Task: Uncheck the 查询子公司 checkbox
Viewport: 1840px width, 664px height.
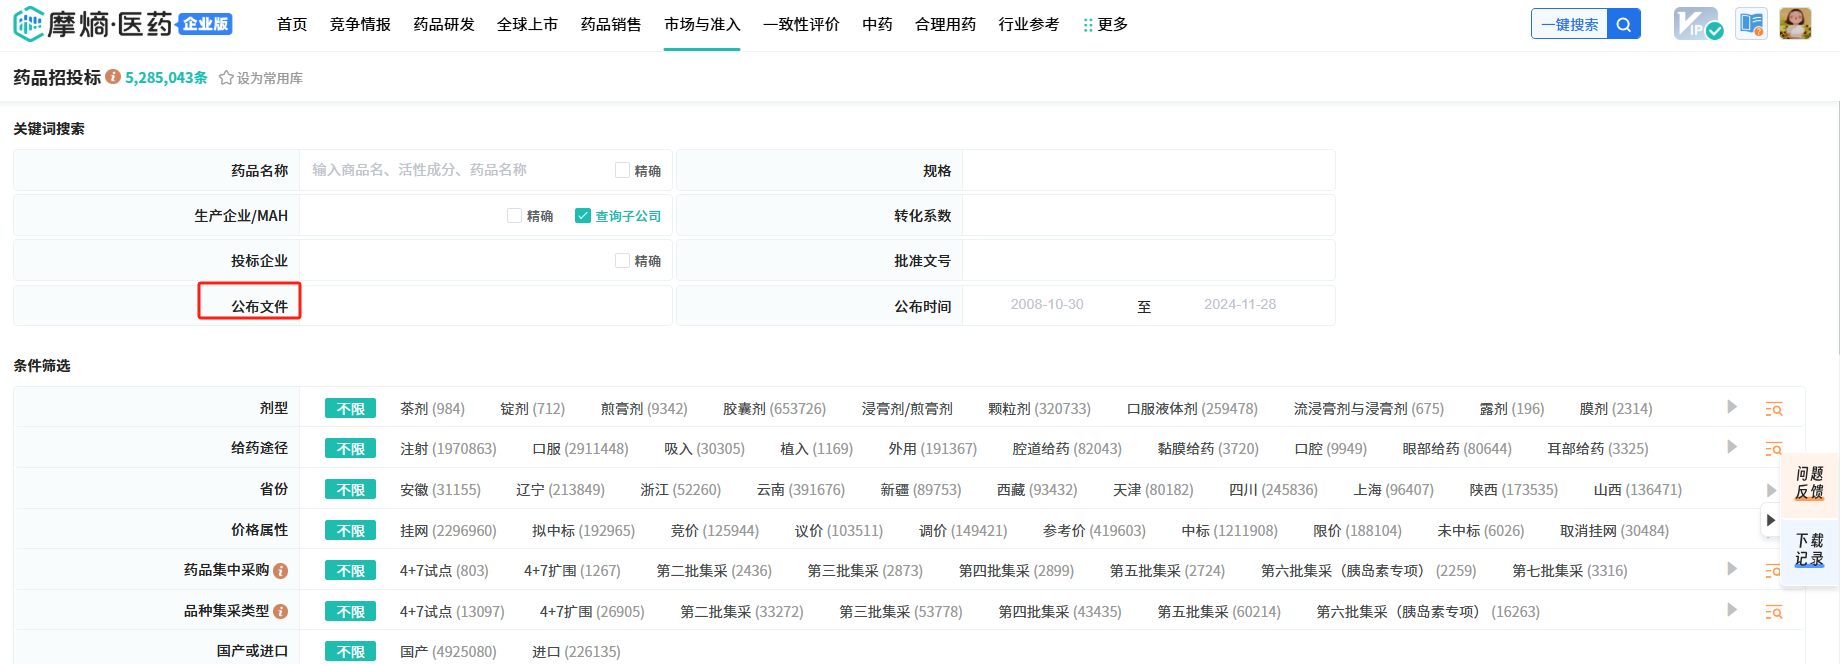Action: pyautogui.click(x=583, y=216)
